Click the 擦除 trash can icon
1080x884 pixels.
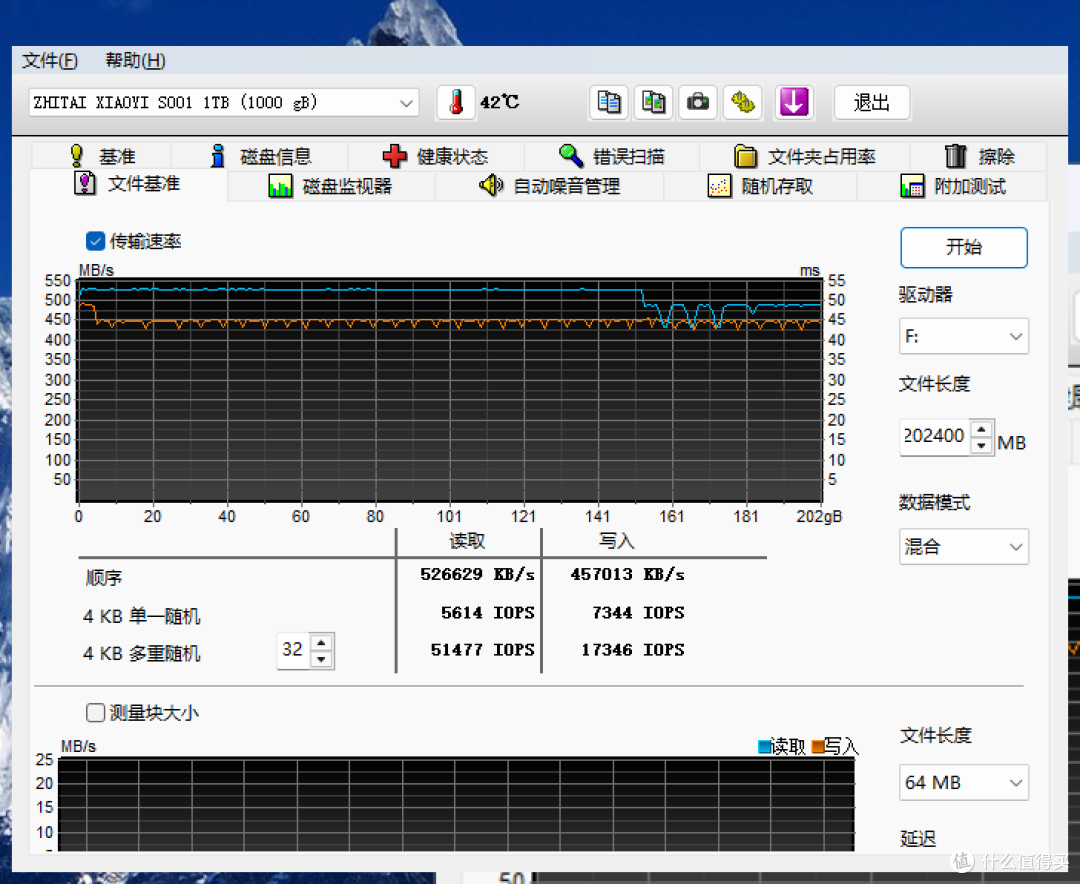[x=955, y=156]
